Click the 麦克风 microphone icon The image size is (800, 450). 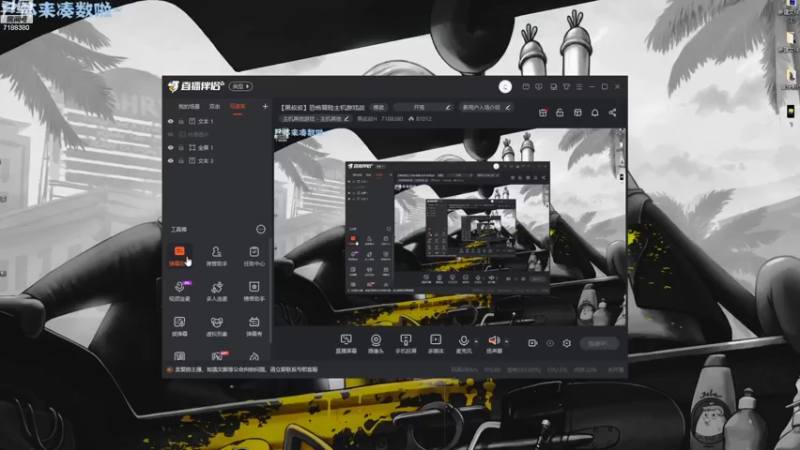[x=463, y=343]
